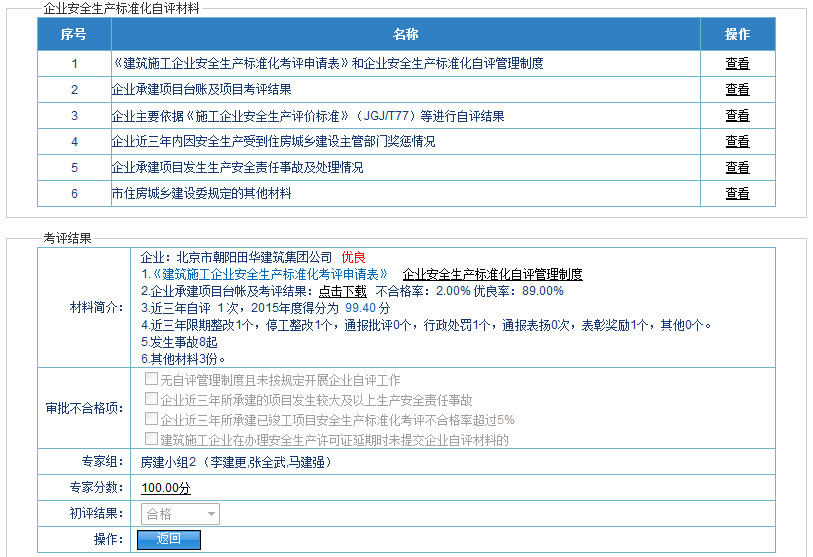Click the 操作 column header
This screenshot has height=557, width=813.
point(737,35)
